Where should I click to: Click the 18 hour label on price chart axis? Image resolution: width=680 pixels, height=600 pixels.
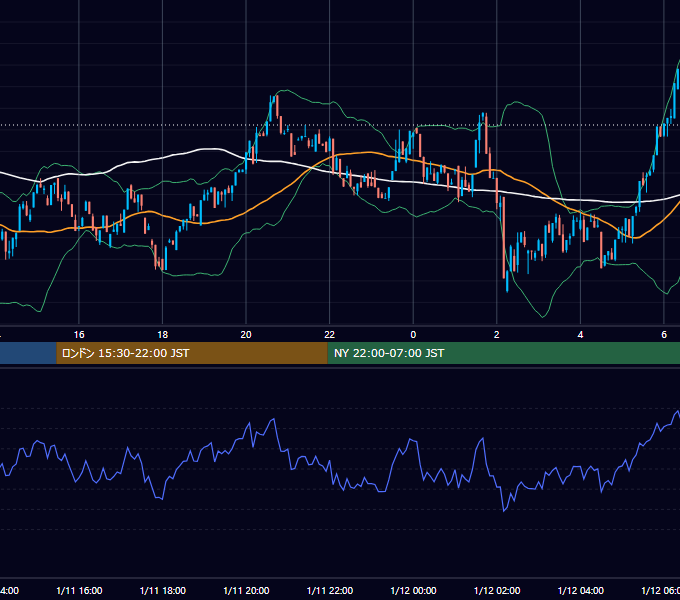coord(163,335)
